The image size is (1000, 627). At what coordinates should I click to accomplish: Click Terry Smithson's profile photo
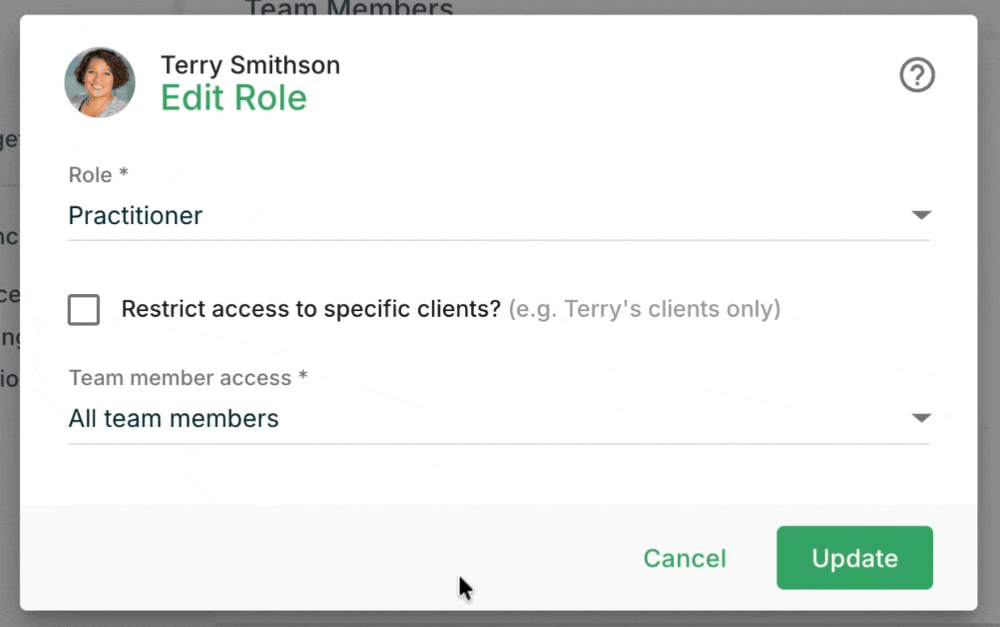tap(99, 82)
